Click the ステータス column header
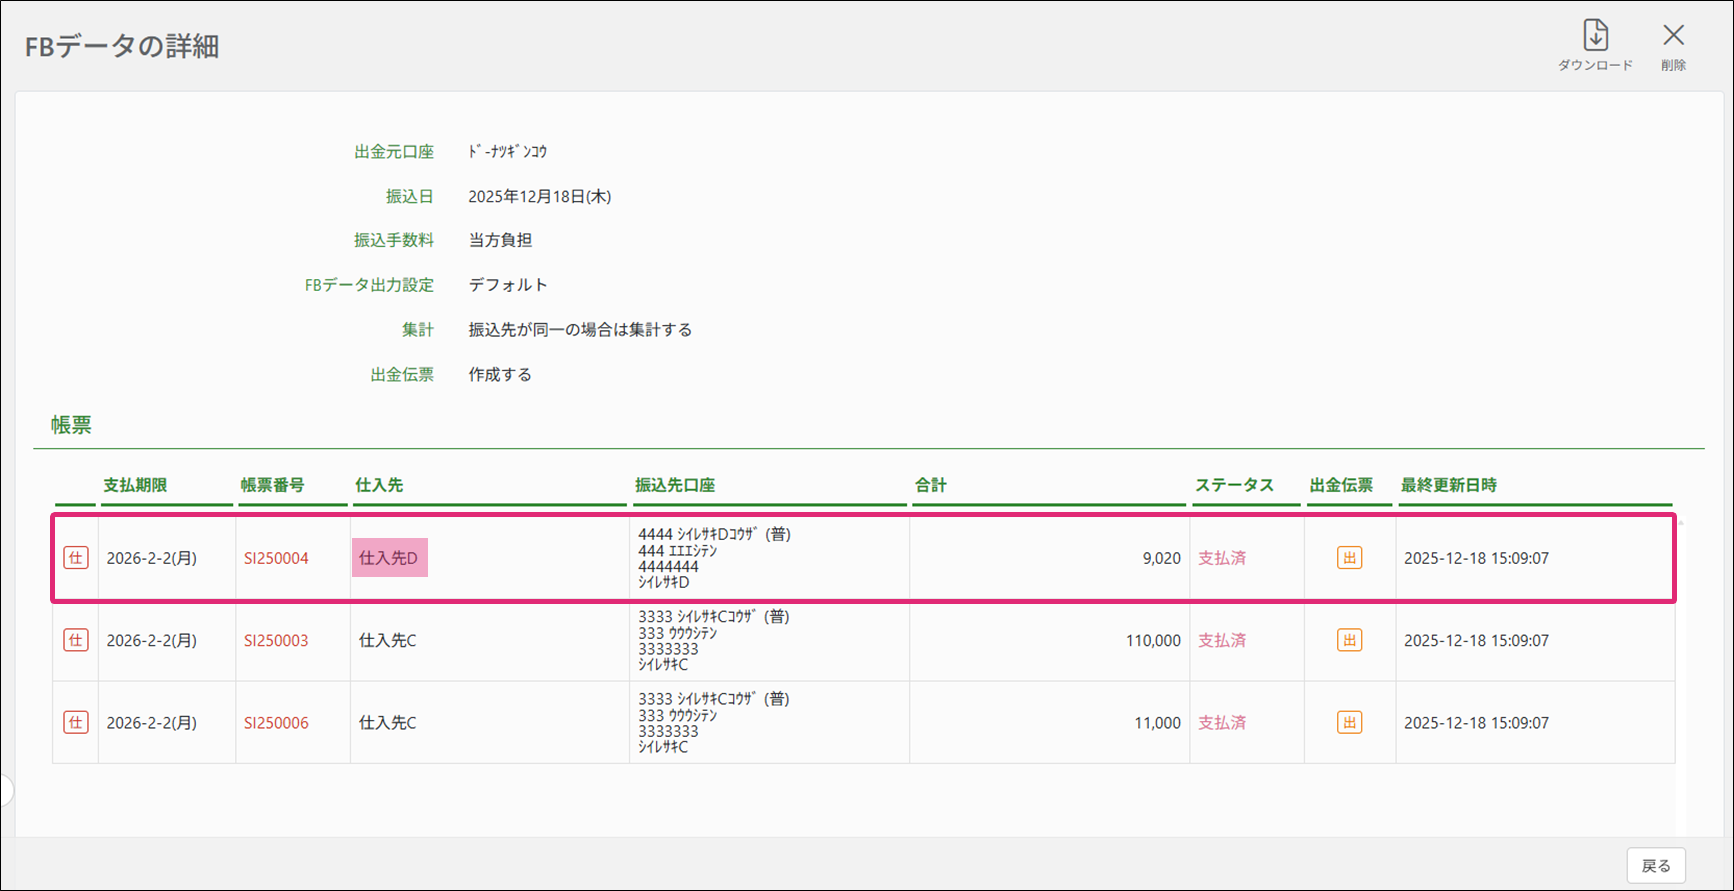 tap(1234, 485)
